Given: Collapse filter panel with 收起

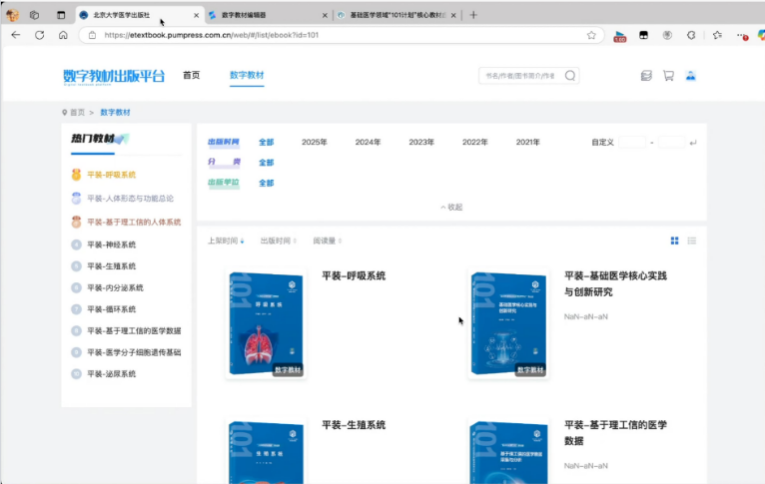Looking at the screenshot, I should point(451,207).
